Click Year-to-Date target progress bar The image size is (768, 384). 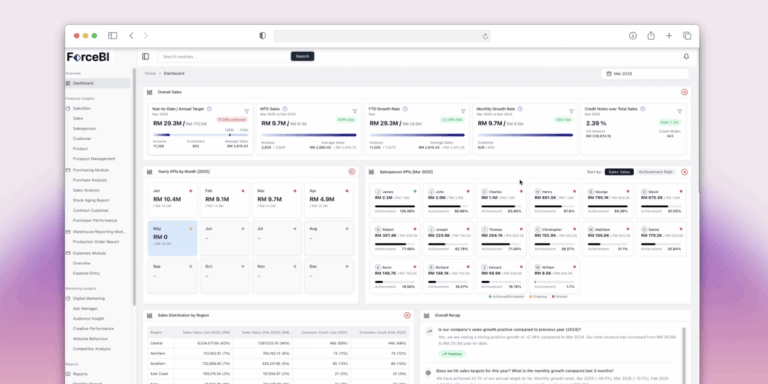pyautogui.click(x=201, y=135)
